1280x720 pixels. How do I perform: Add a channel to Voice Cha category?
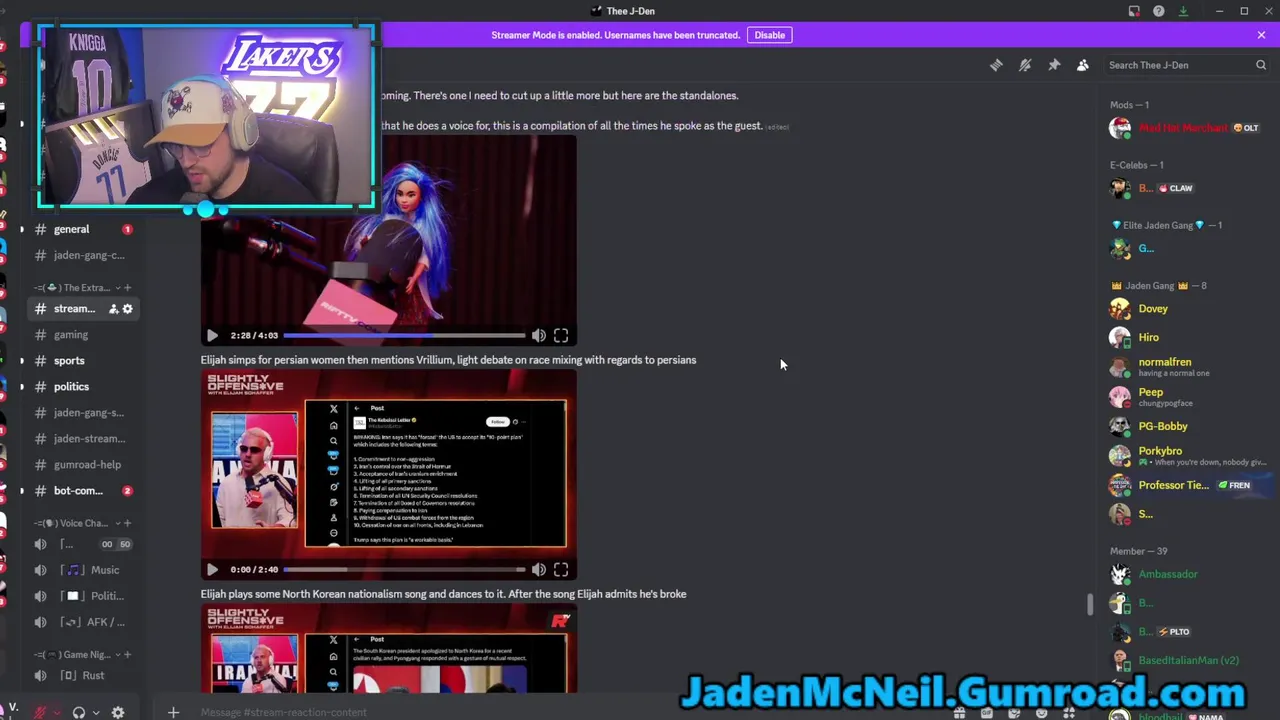click(127, 523)
